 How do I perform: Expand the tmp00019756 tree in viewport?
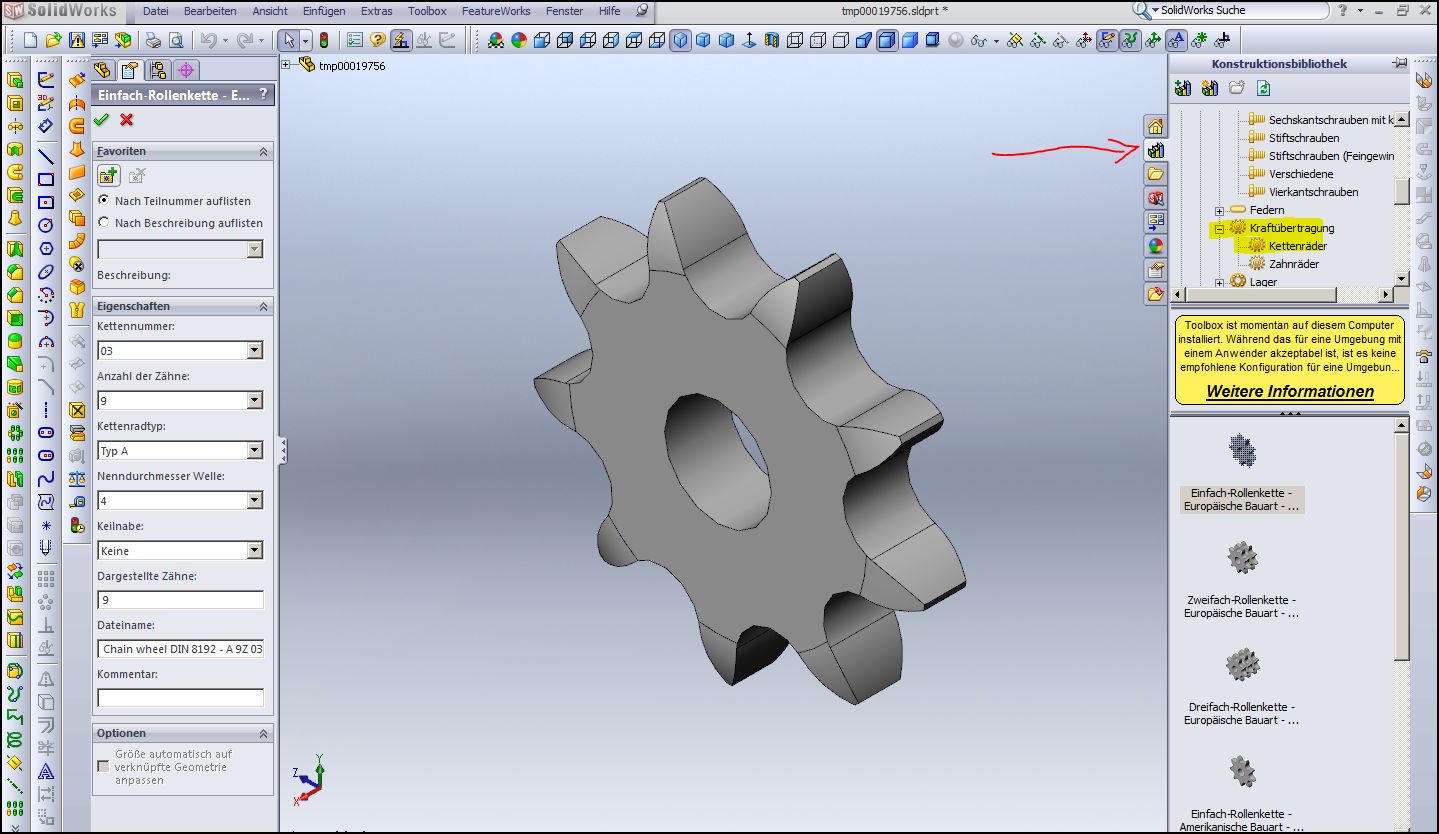287,65
